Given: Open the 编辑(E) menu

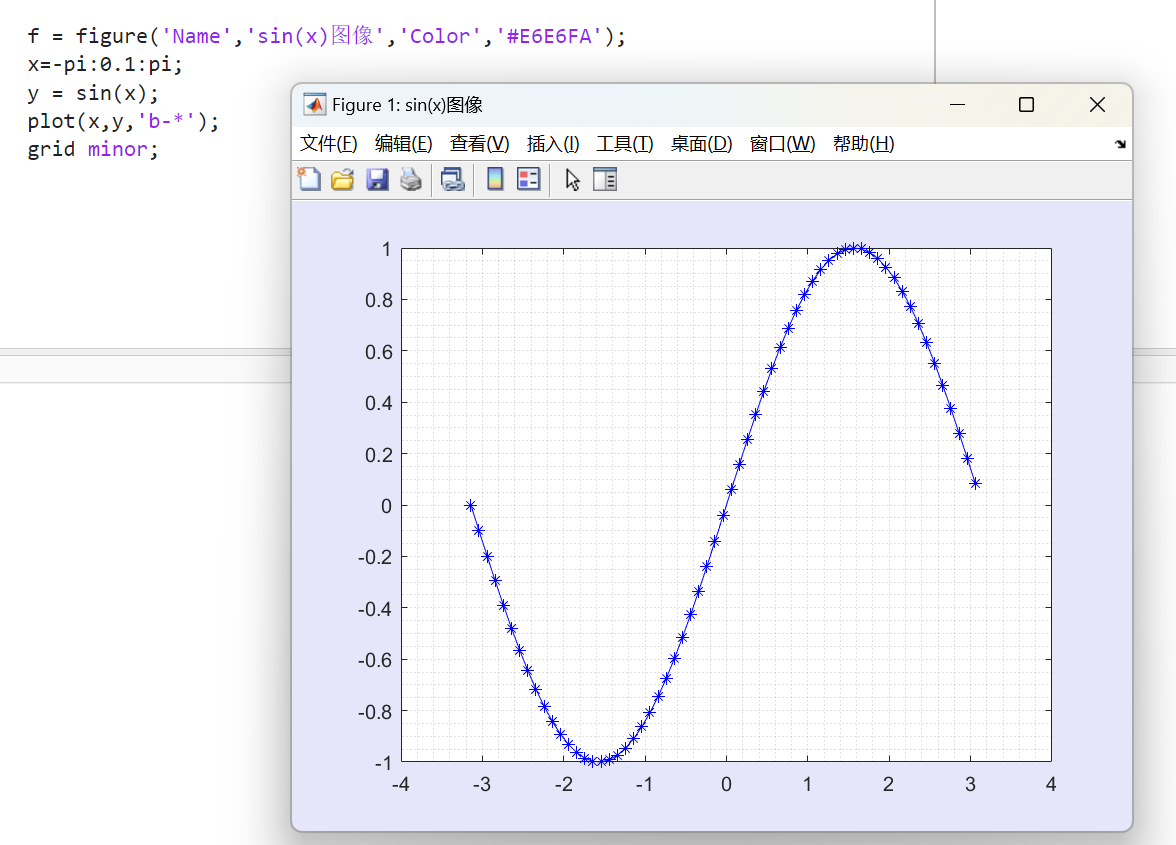Looking at the screenshot, I should tap(403, 144).
